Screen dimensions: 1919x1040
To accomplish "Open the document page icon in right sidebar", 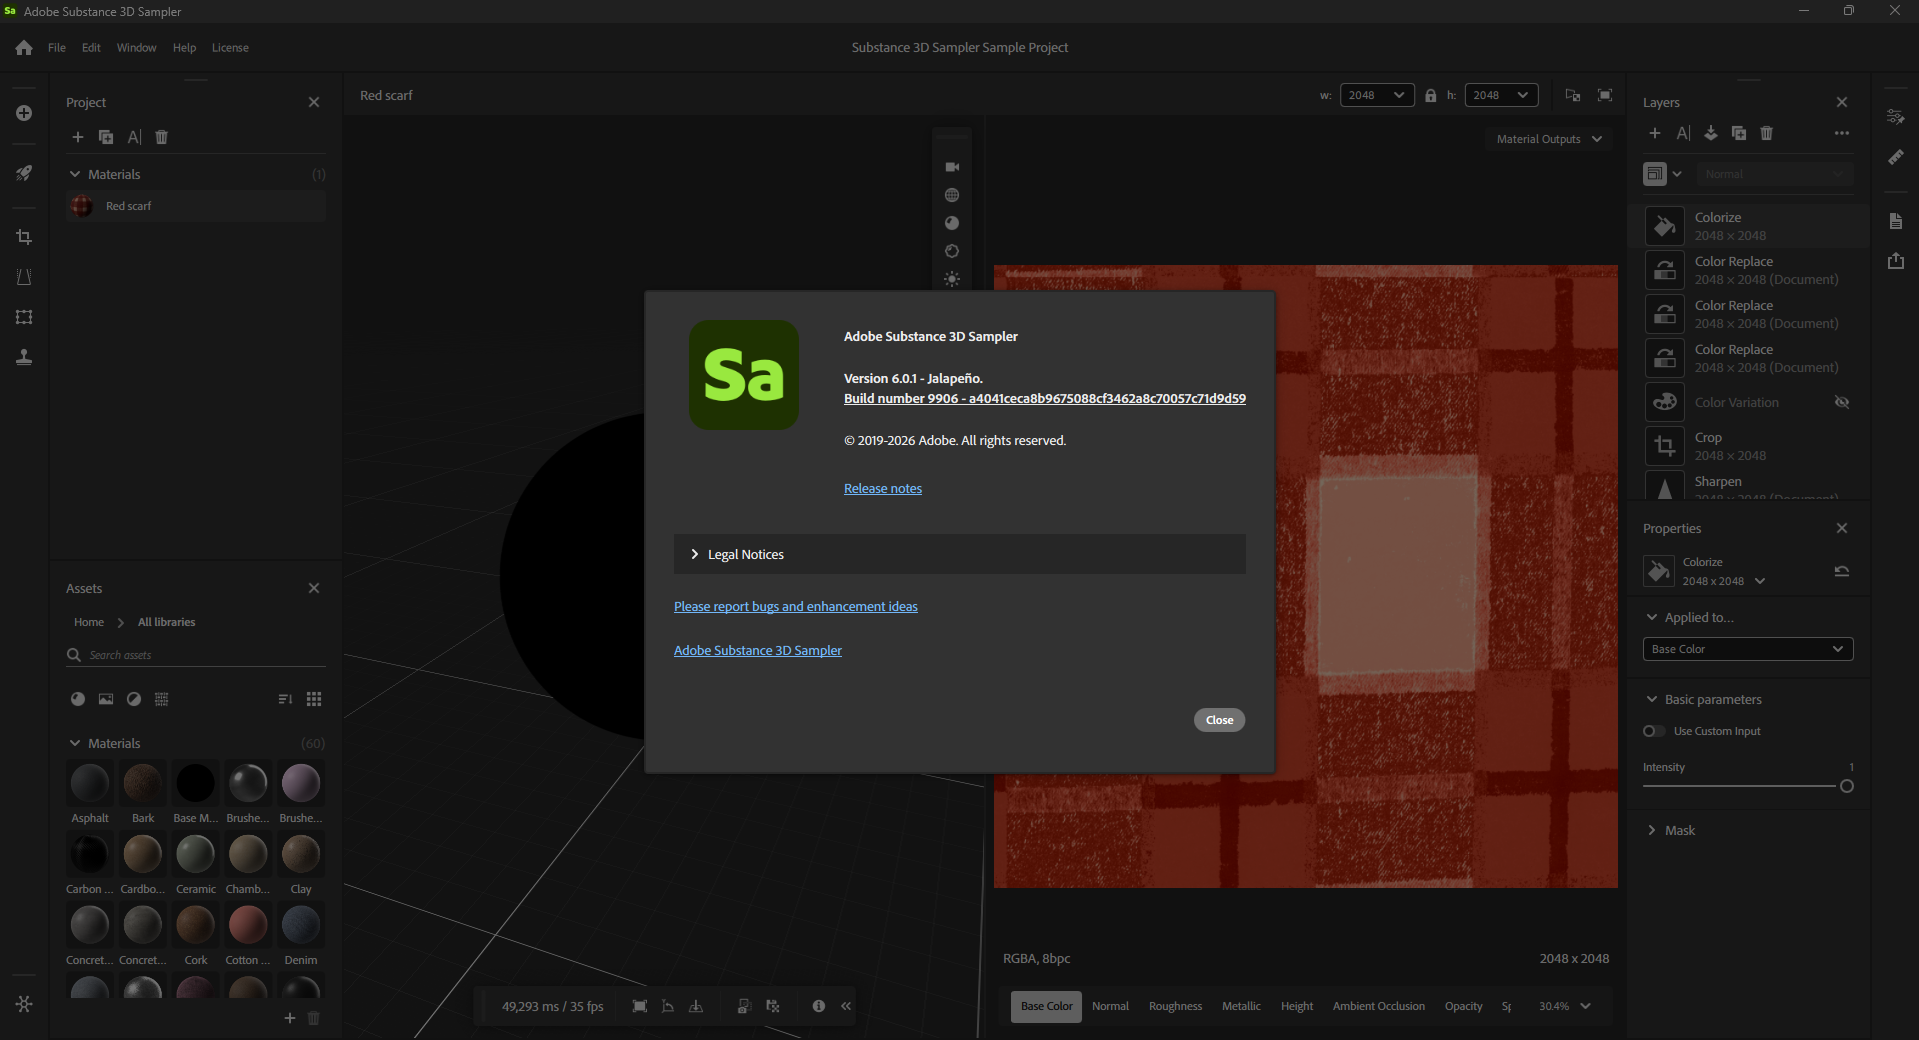I will pyautogui.click(x=1896, y=221).
